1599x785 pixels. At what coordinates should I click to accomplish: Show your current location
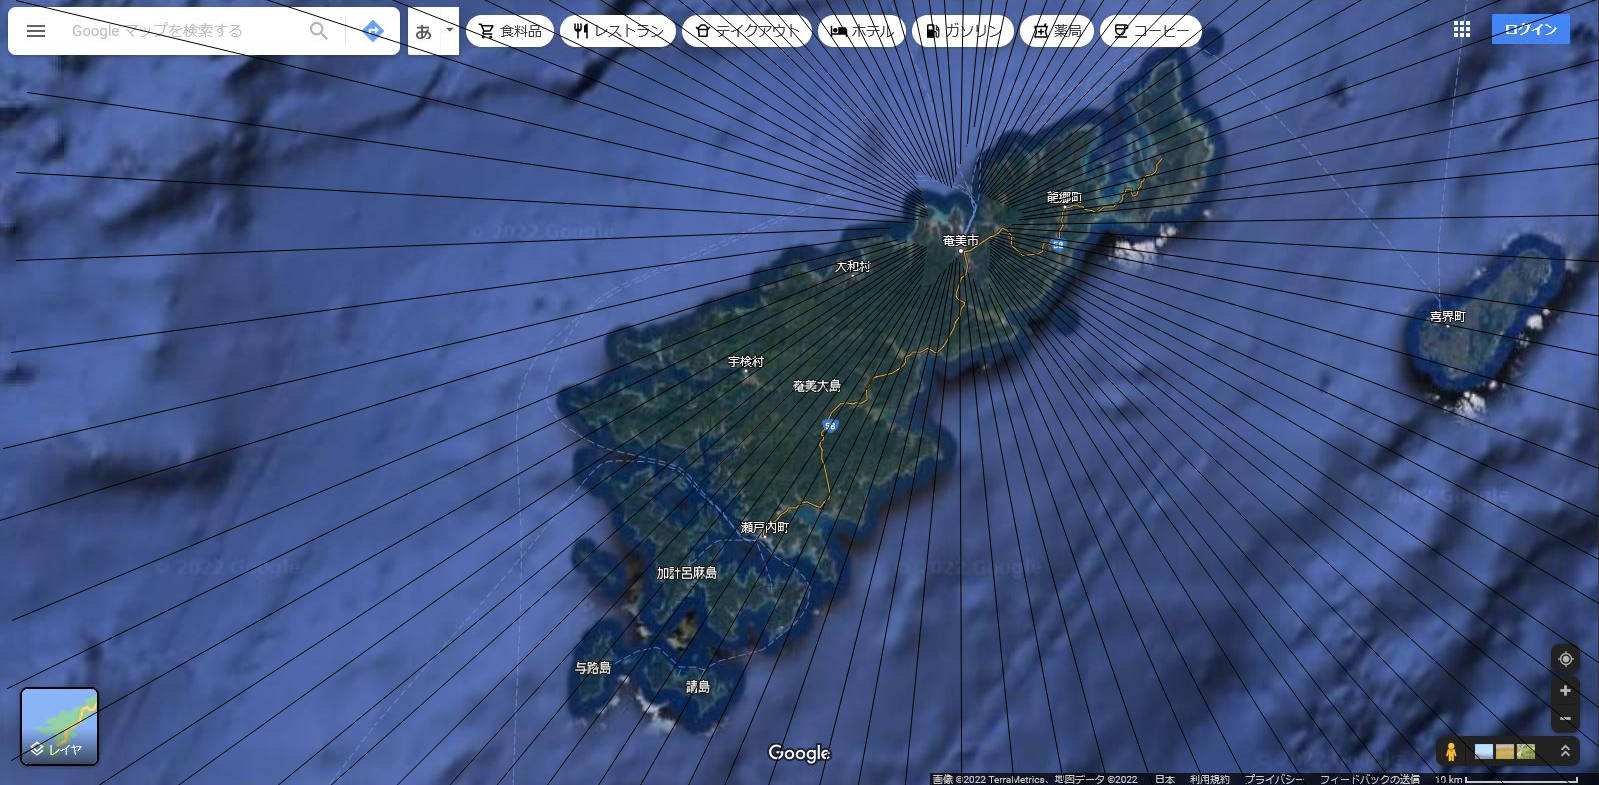tap(1566, 659)
